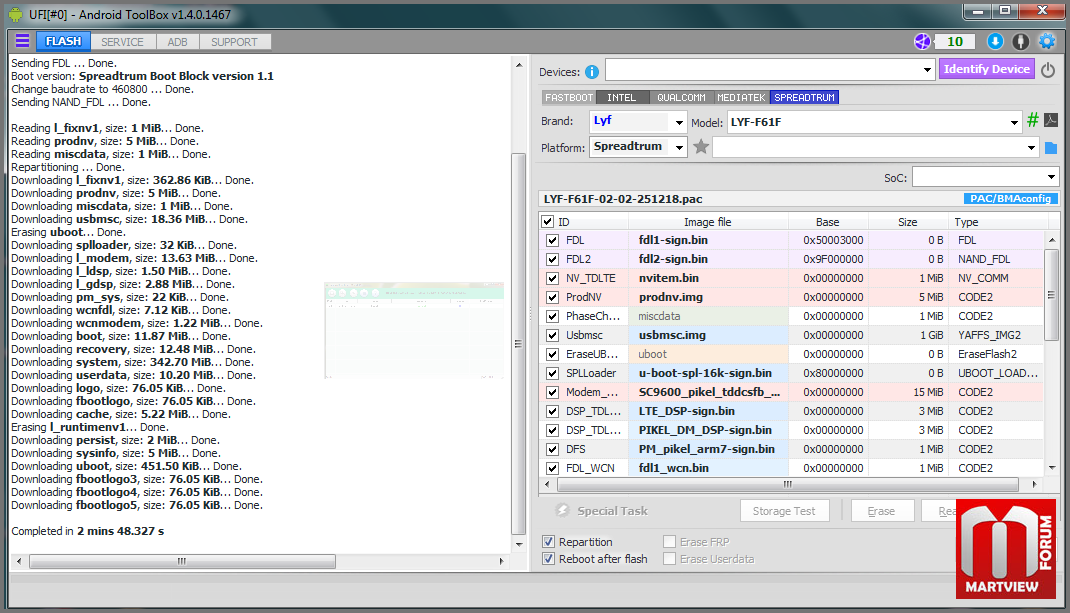Click the power icon beside Identify Device

[1048, 70]
